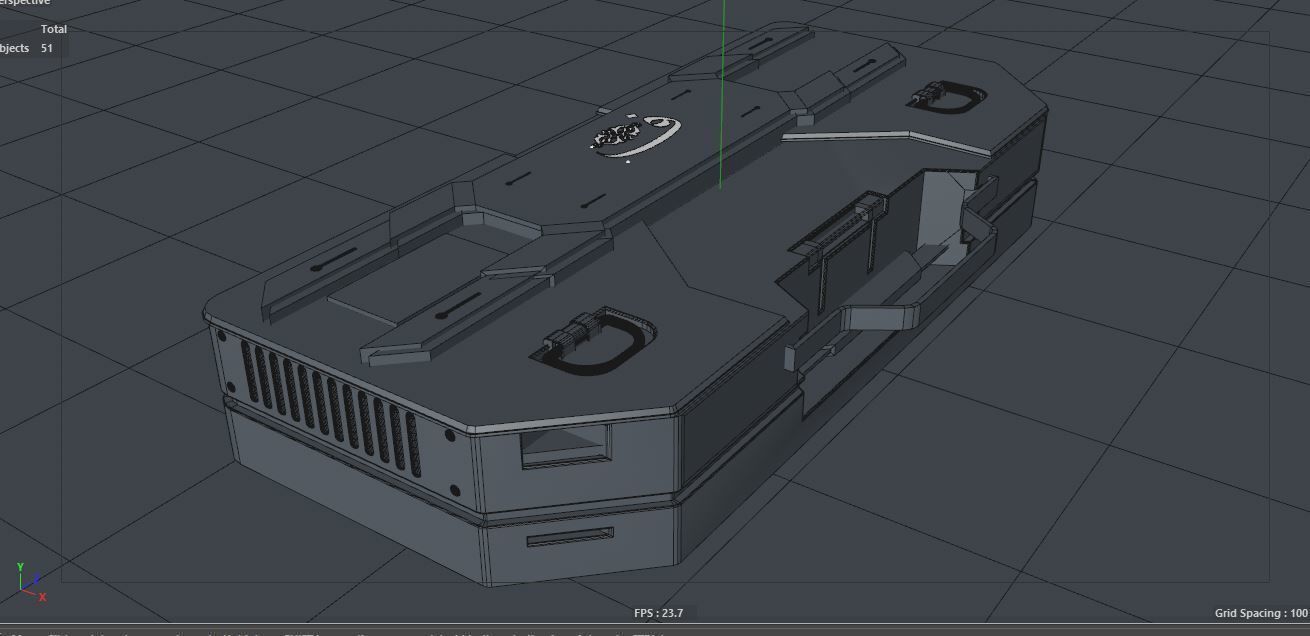Viewport: 1310px width, 636px height.
Task: Click the status bar hint text
Action: 340,633
